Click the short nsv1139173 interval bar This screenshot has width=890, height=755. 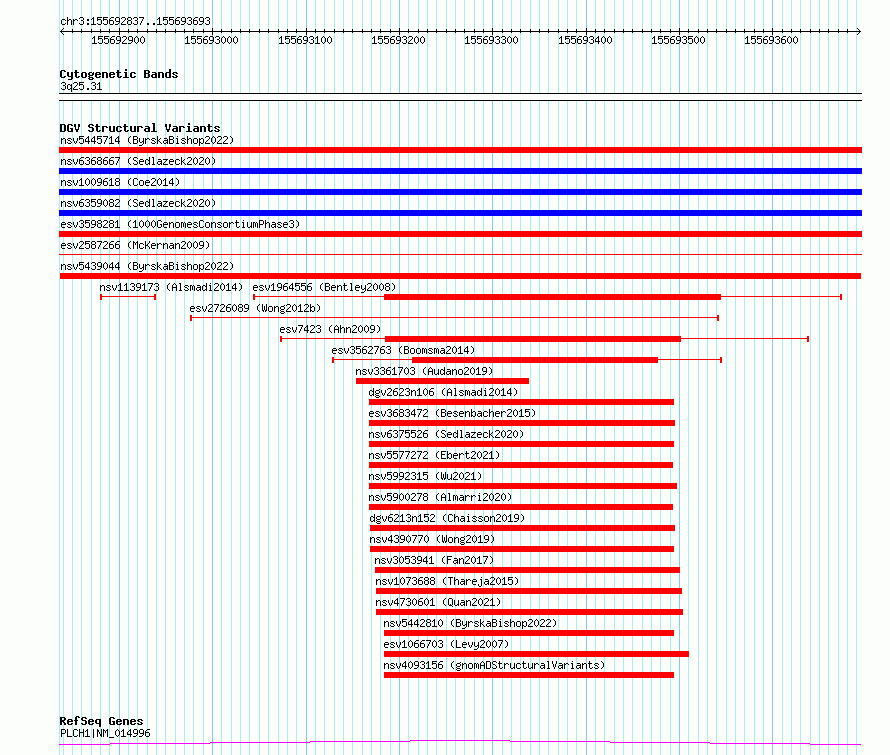(x=128, y=297)
